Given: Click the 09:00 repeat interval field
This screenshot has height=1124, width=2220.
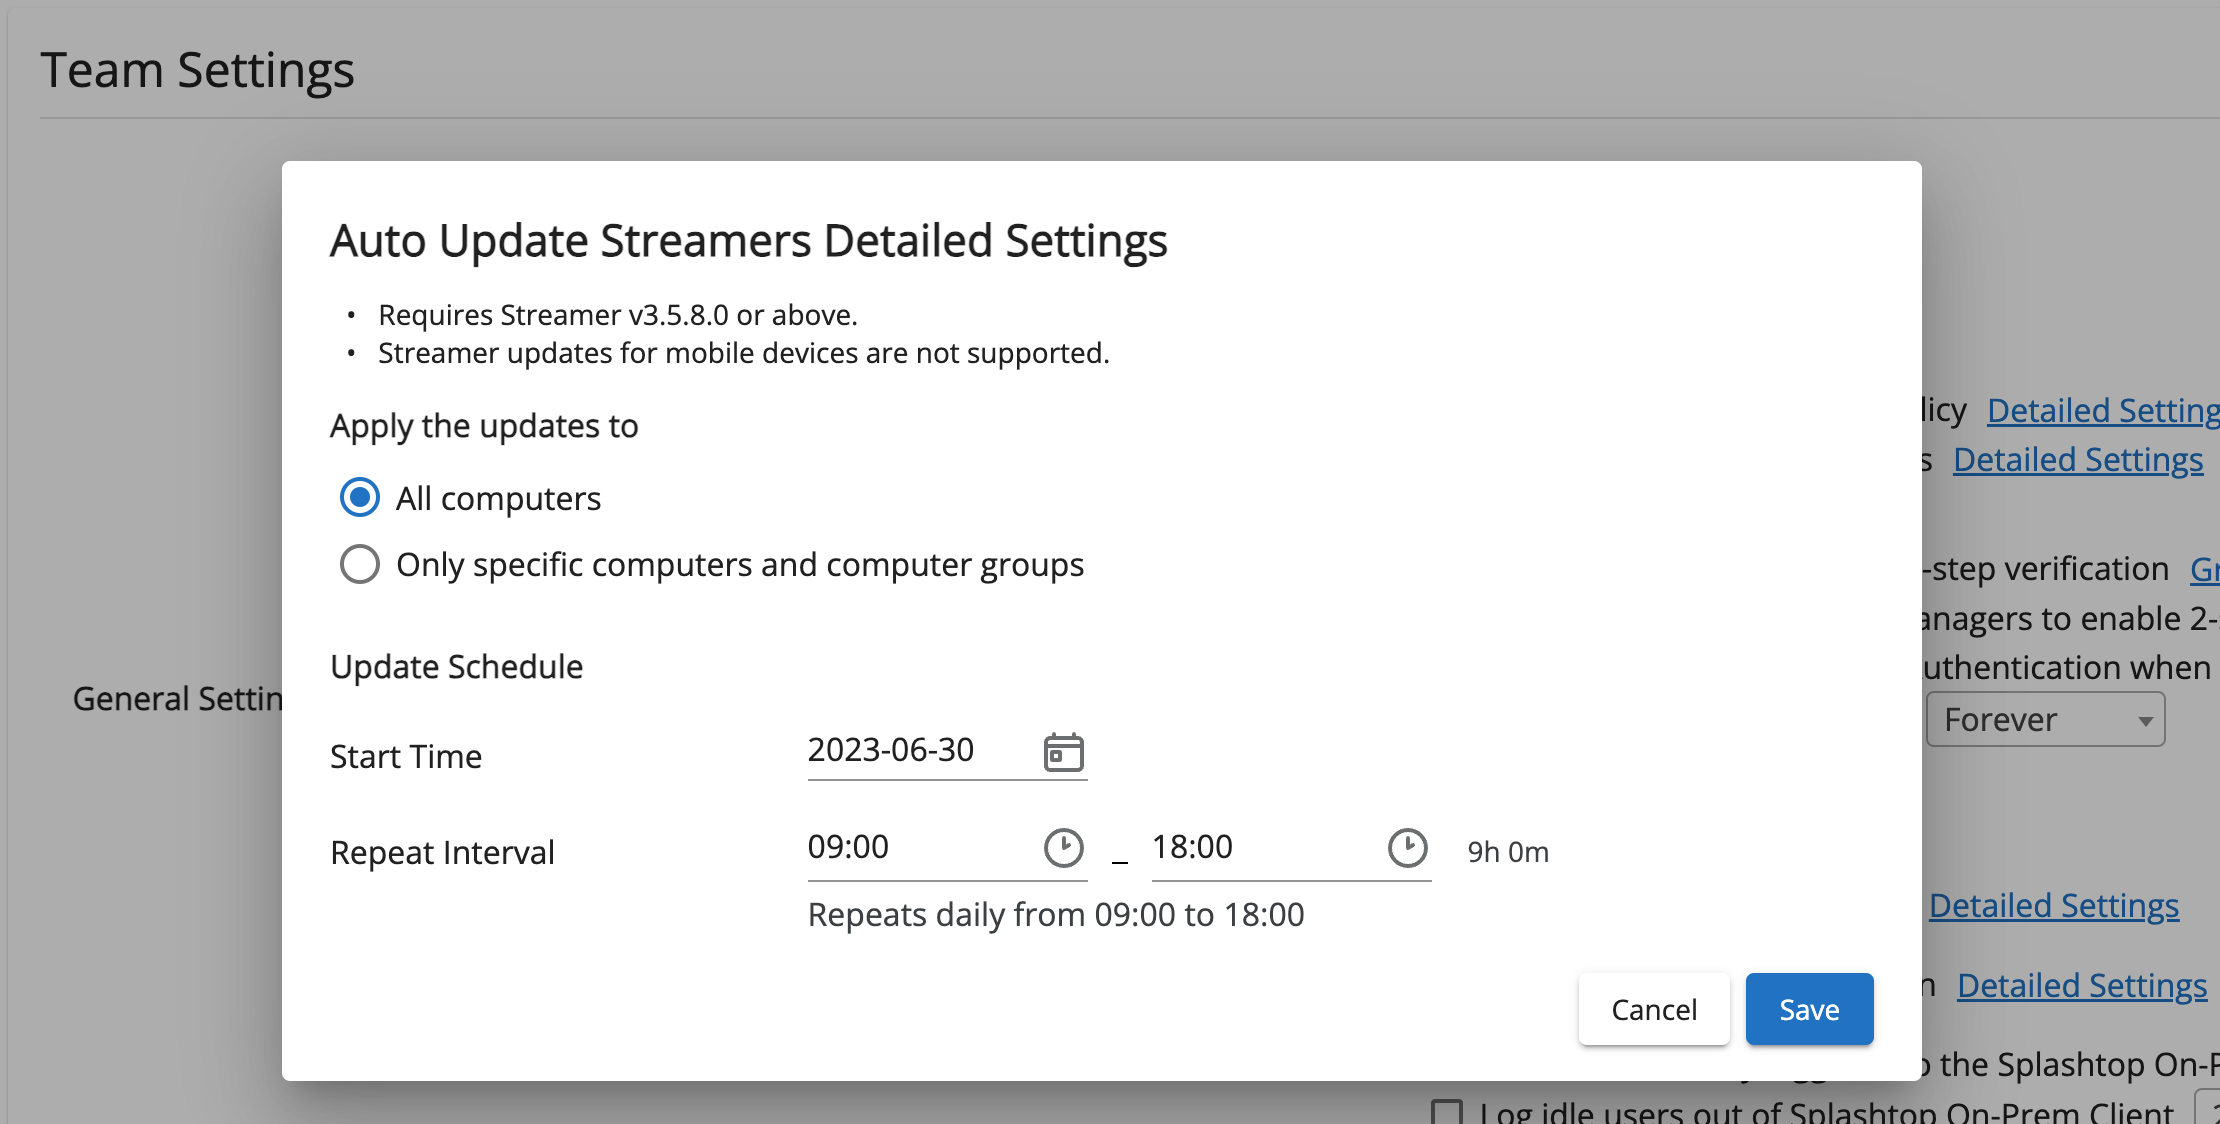Looking at the screenshot, I should pos(900,847).
